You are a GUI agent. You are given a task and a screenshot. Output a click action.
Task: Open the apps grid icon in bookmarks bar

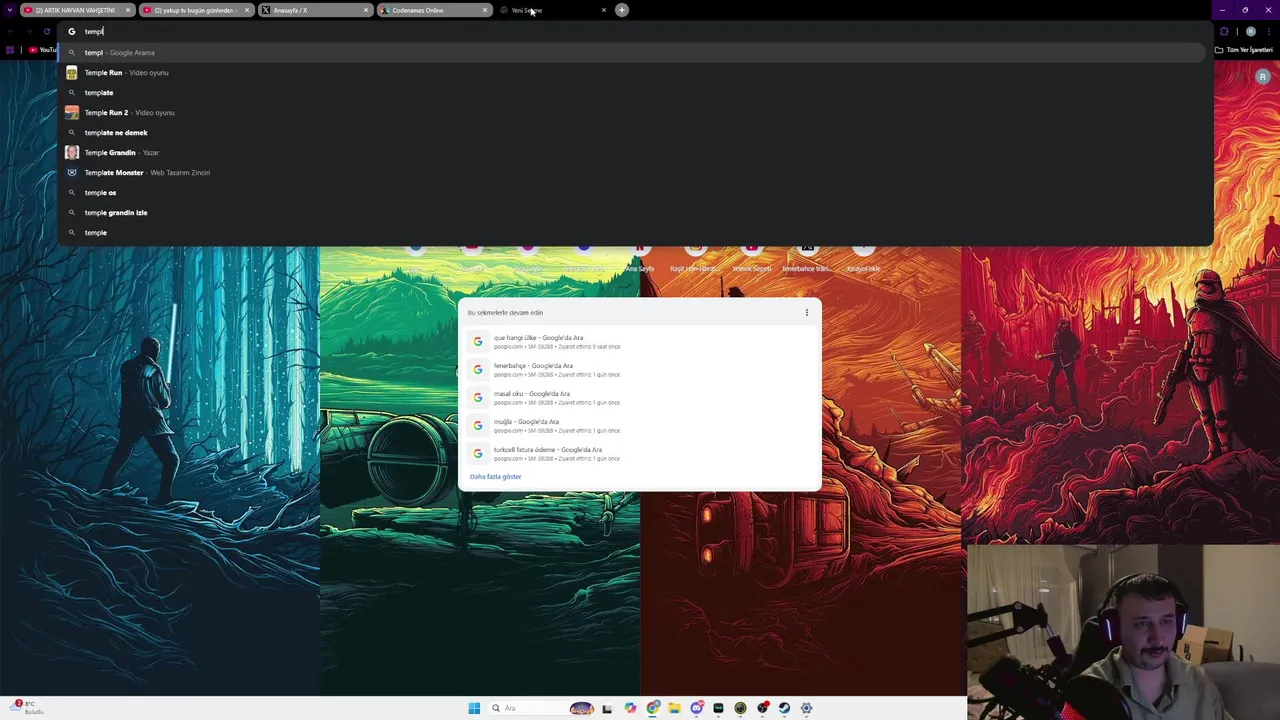coord(10,49)
